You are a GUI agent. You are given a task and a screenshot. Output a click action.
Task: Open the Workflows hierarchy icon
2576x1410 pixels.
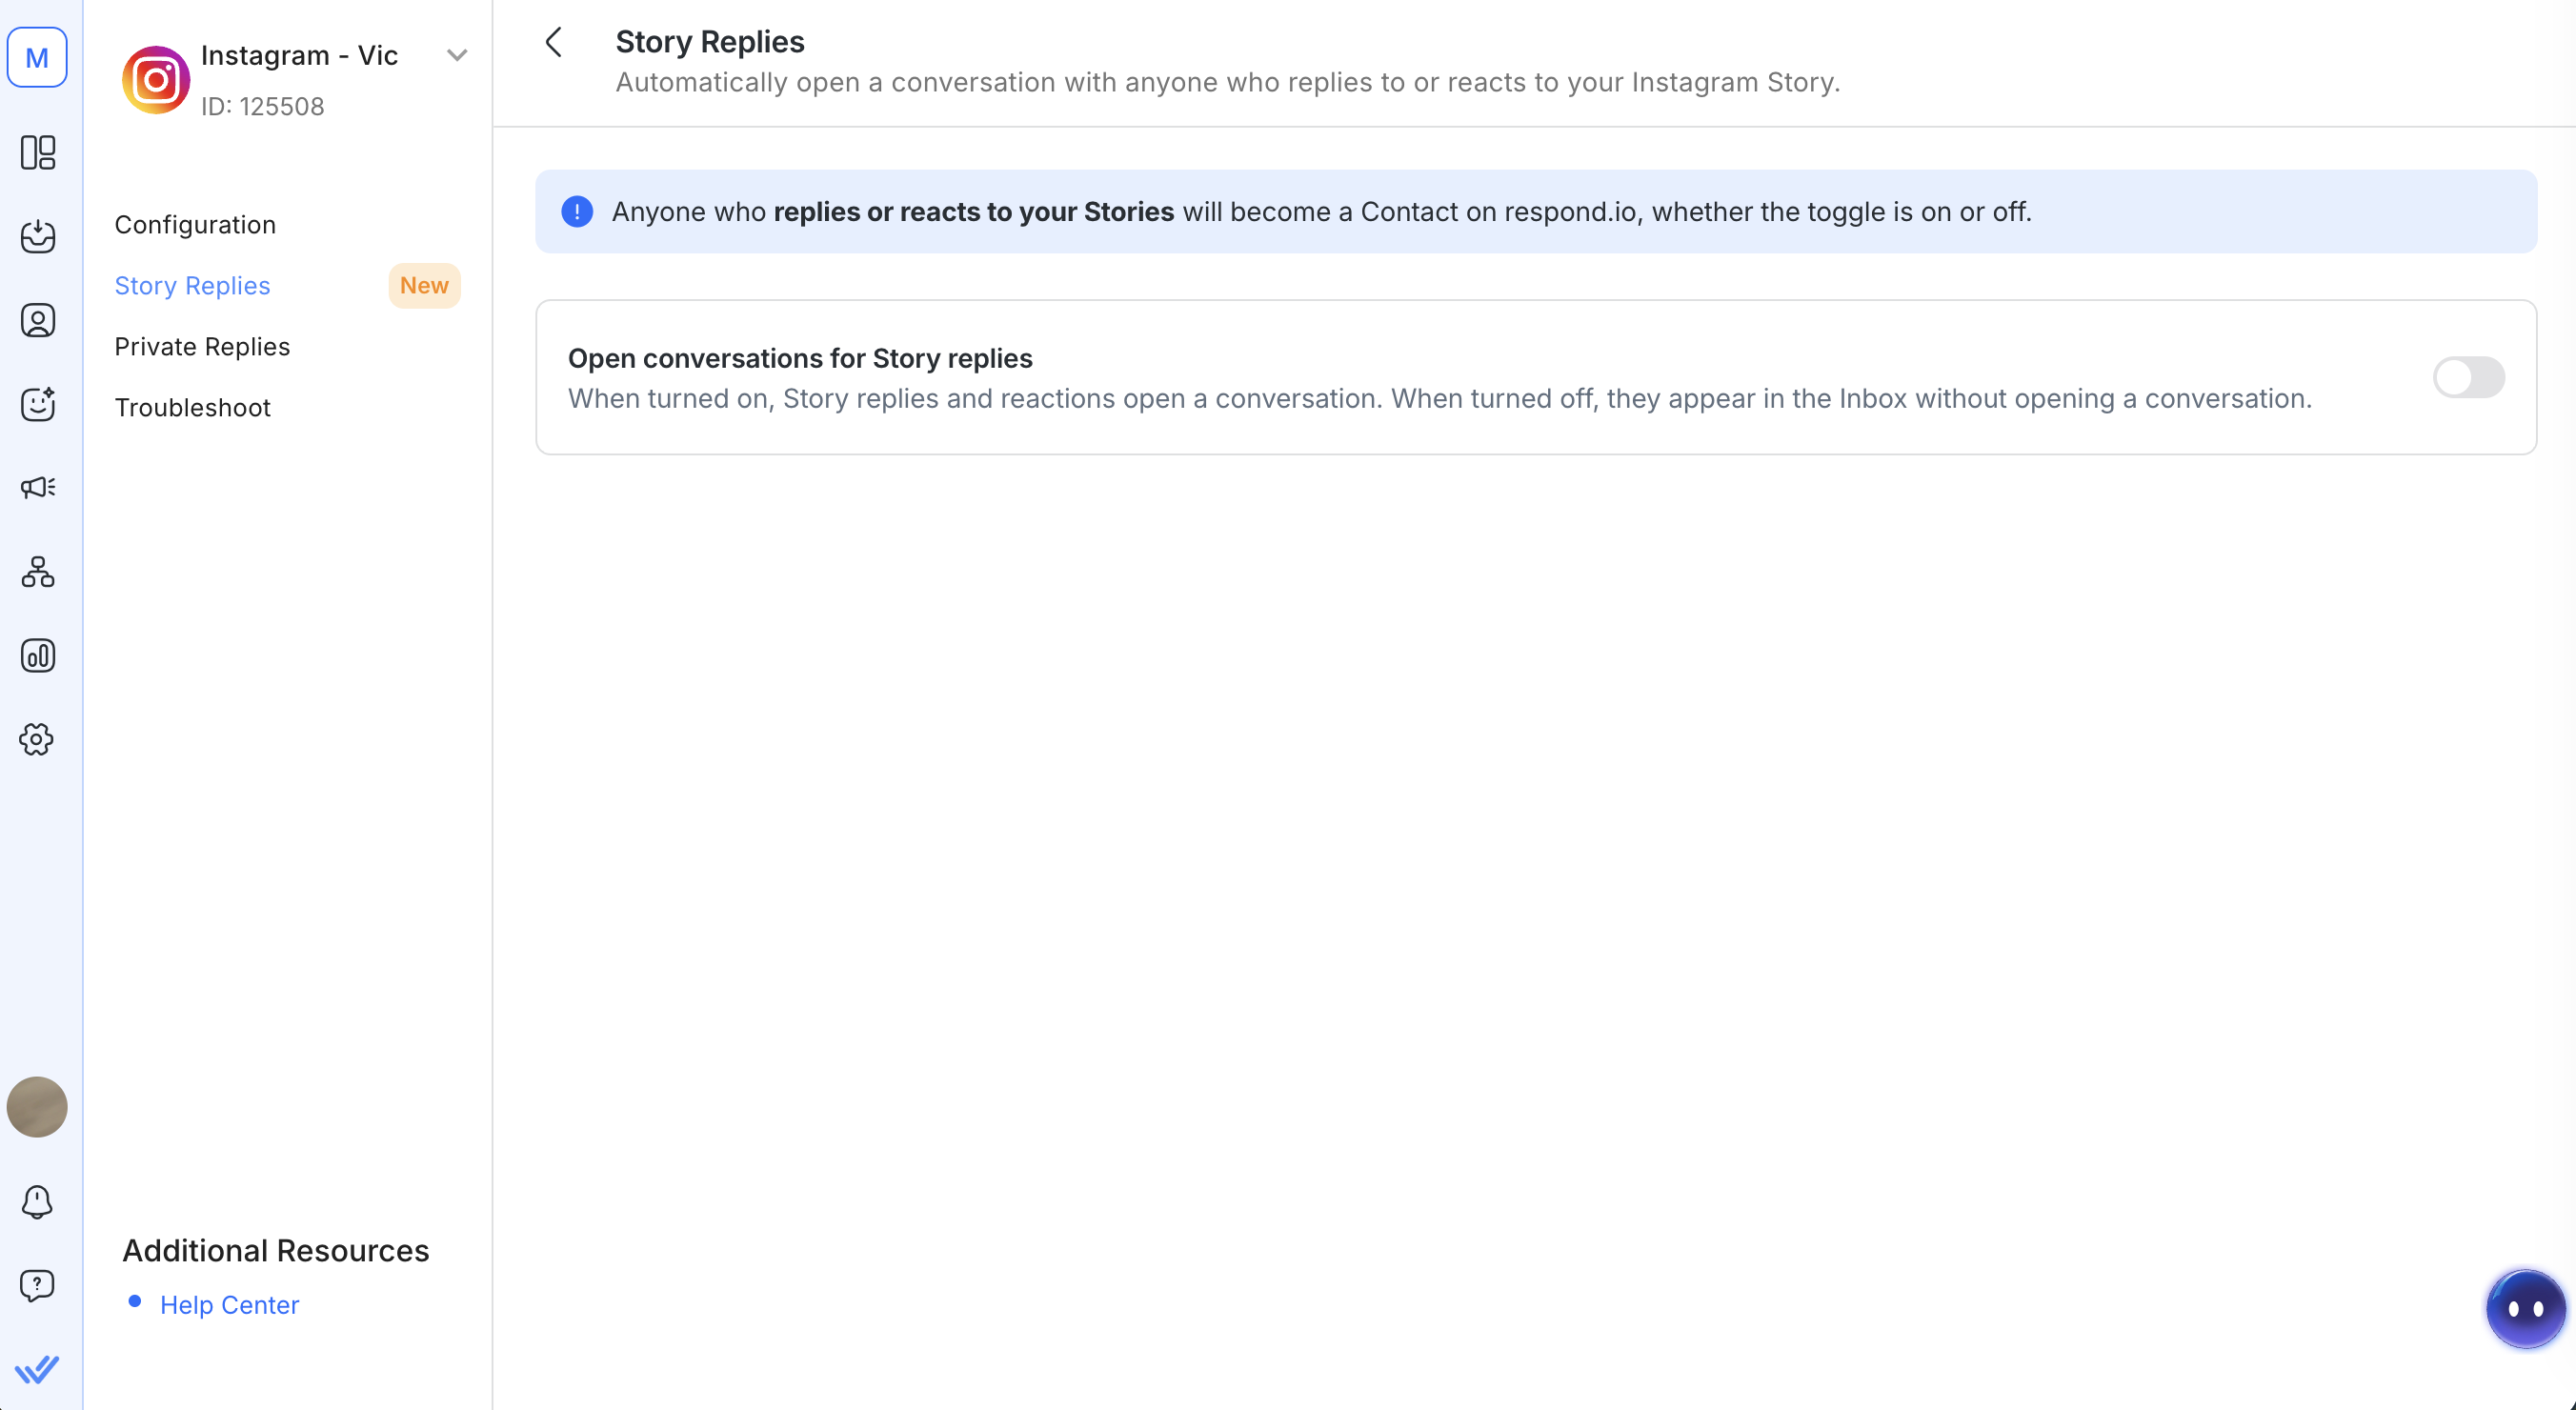(x=38, y=572)
